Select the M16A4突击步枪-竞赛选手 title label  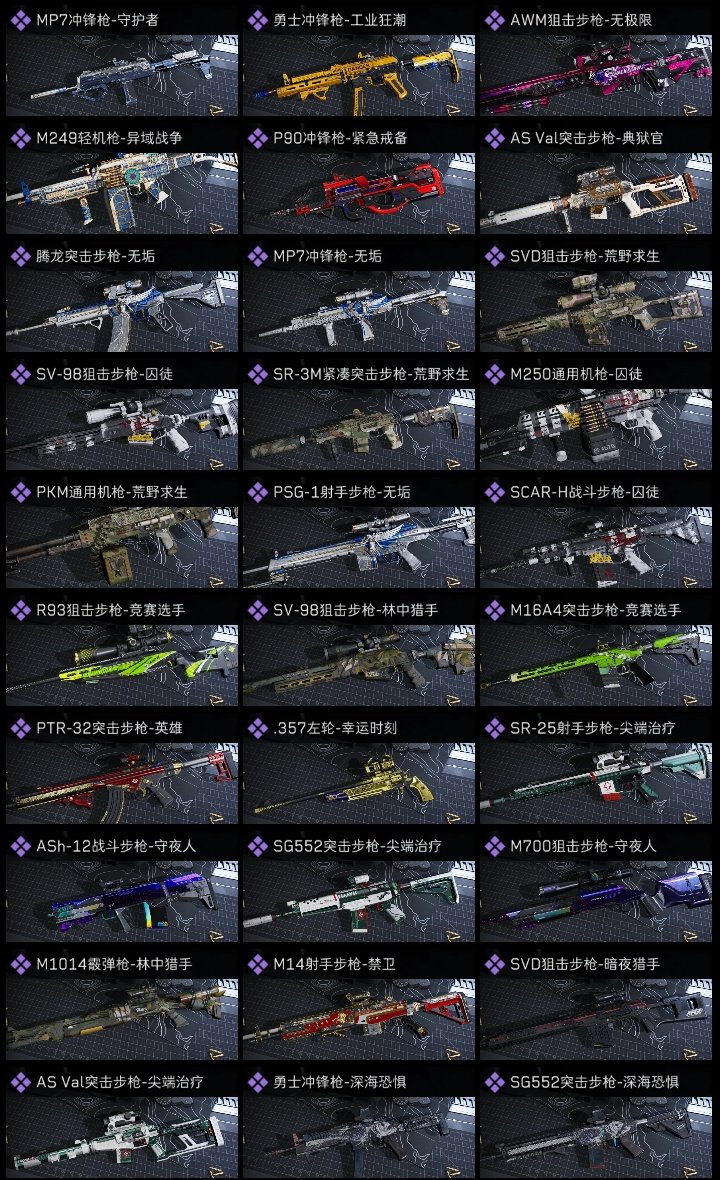(595, 610)
